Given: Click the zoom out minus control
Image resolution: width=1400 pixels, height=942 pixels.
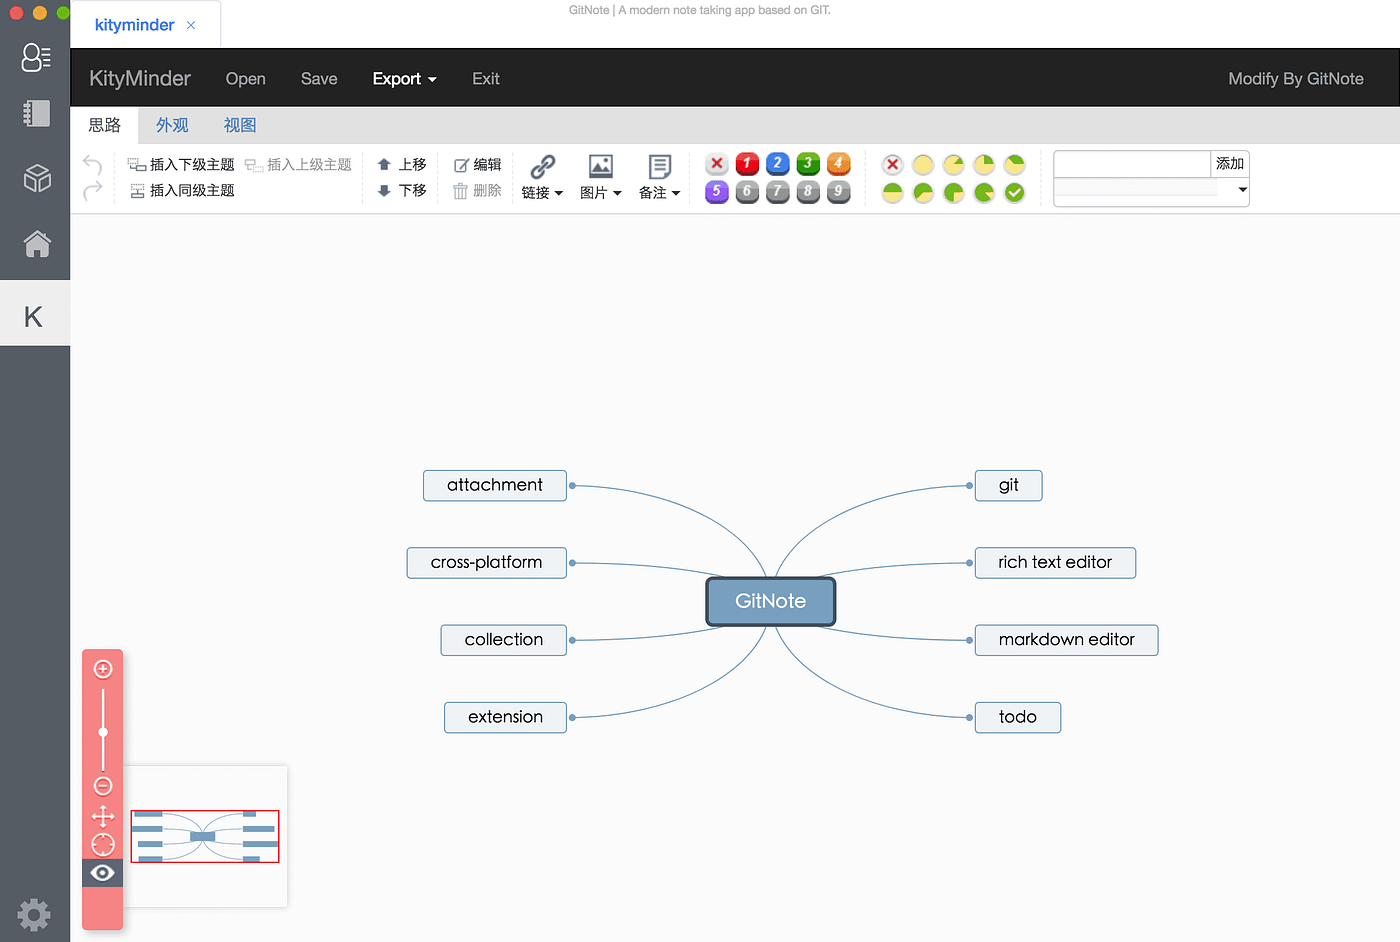Looking at the screenshot, I should point(102,786).
